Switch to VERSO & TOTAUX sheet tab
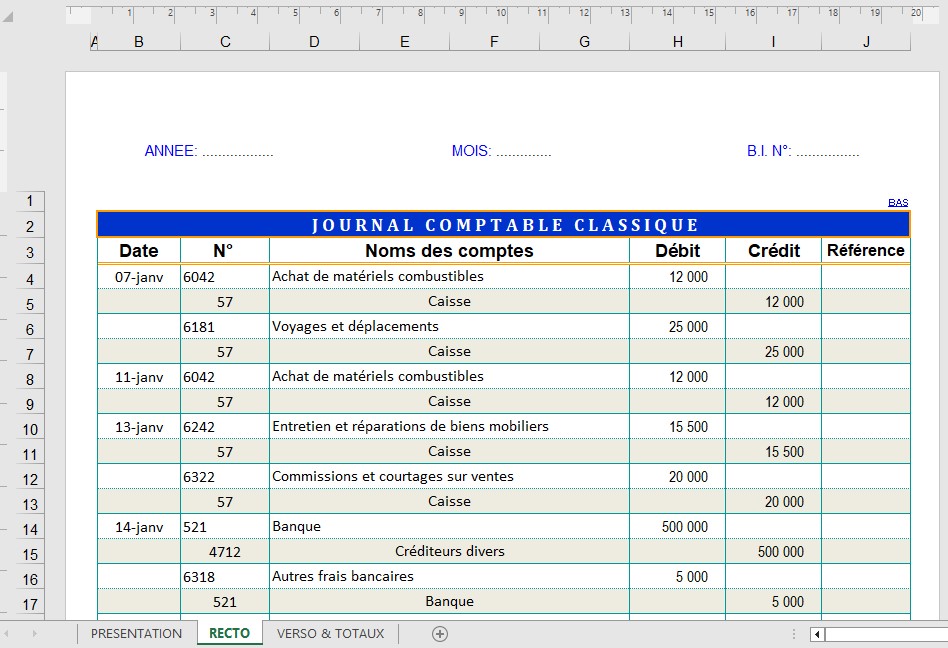The image size is (948, 648). [330, 633]
